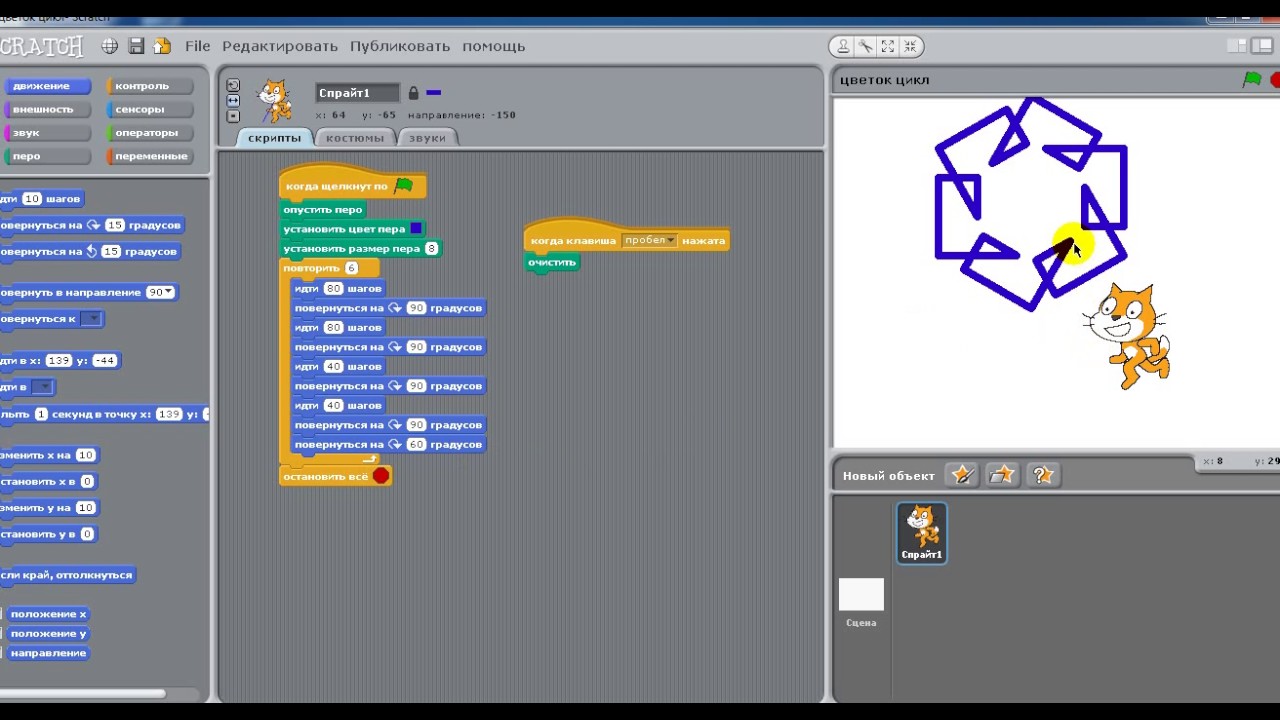Paint a new sprite star-brush button
Screen dimensions: 1280x720
(962, 475)
